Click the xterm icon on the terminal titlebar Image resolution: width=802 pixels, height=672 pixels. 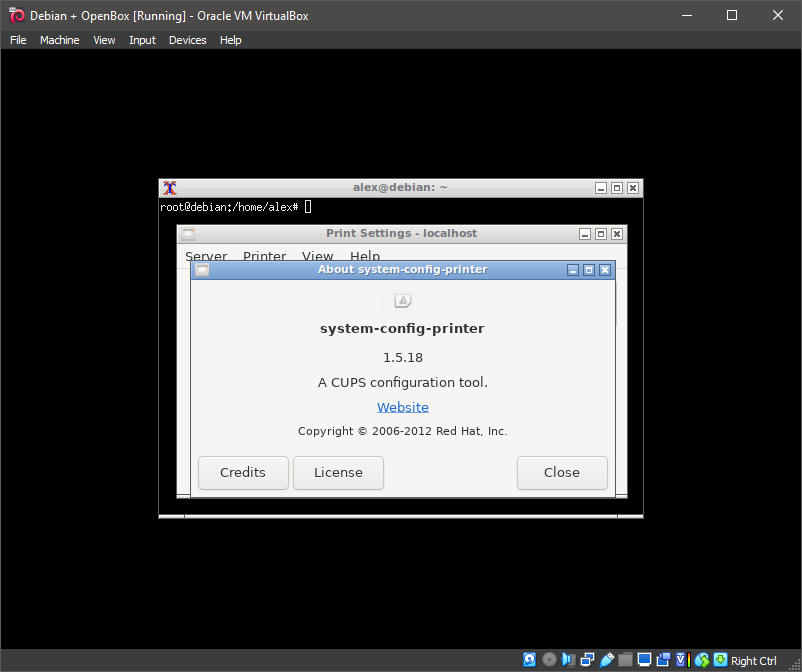tap(169, 187)
